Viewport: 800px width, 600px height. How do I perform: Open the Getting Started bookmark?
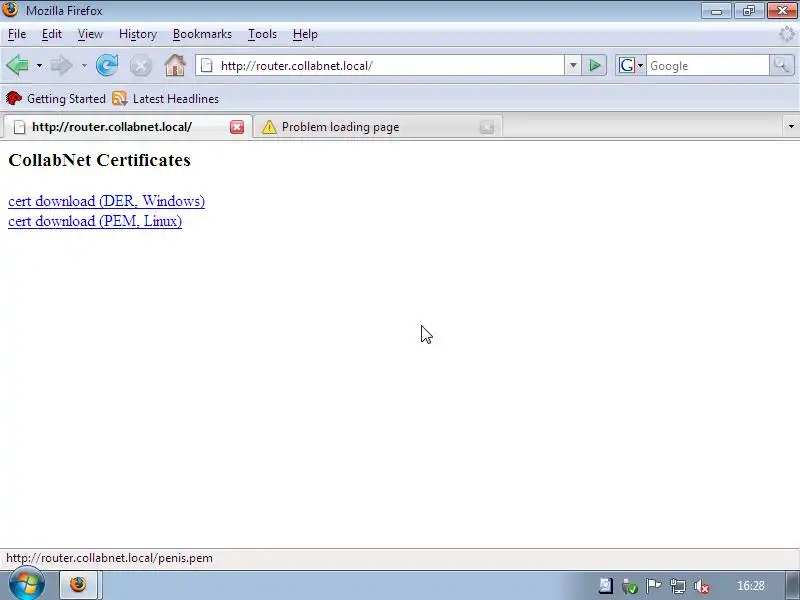tap(56, 98)
